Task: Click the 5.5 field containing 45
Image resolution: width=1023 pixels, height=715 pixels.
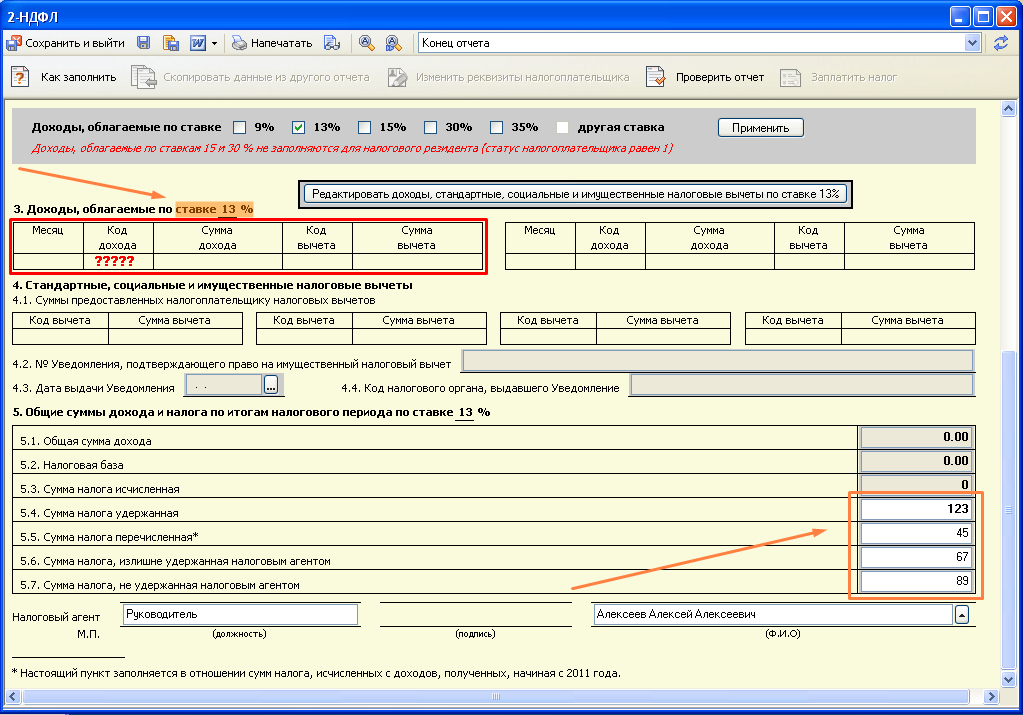Action: point(917,533)
